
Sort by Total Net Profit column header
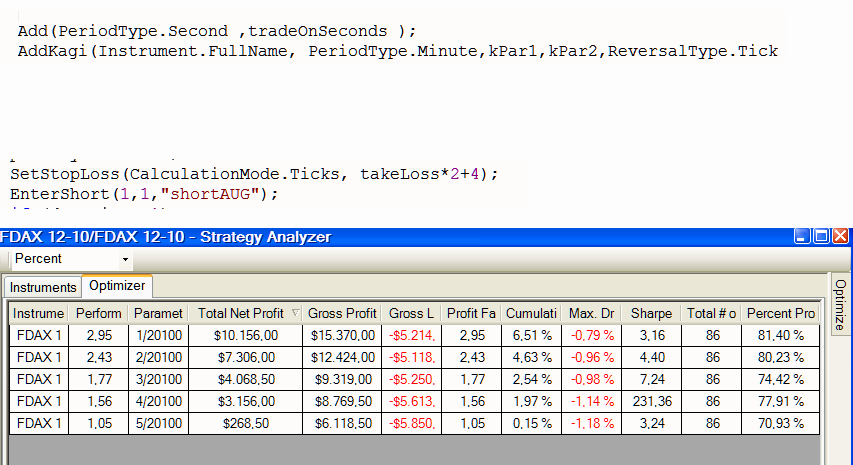coord(240,313)
